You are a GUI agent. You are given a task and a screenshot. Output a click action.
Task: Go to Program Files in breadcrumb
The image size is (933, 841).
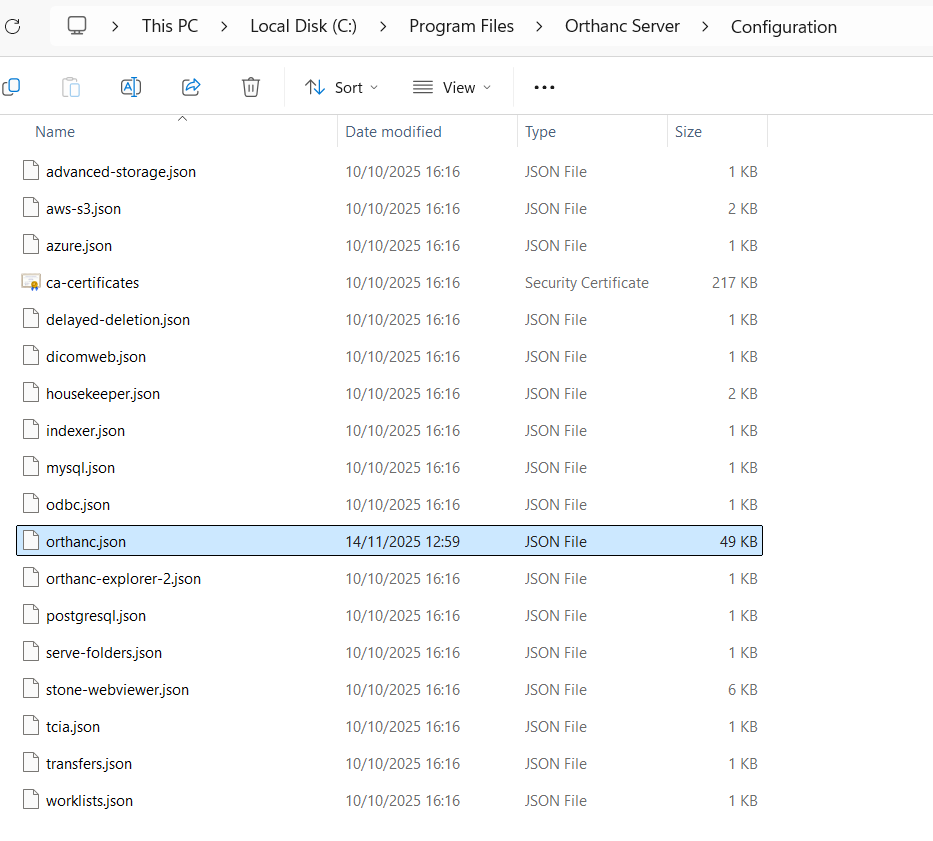461,26
